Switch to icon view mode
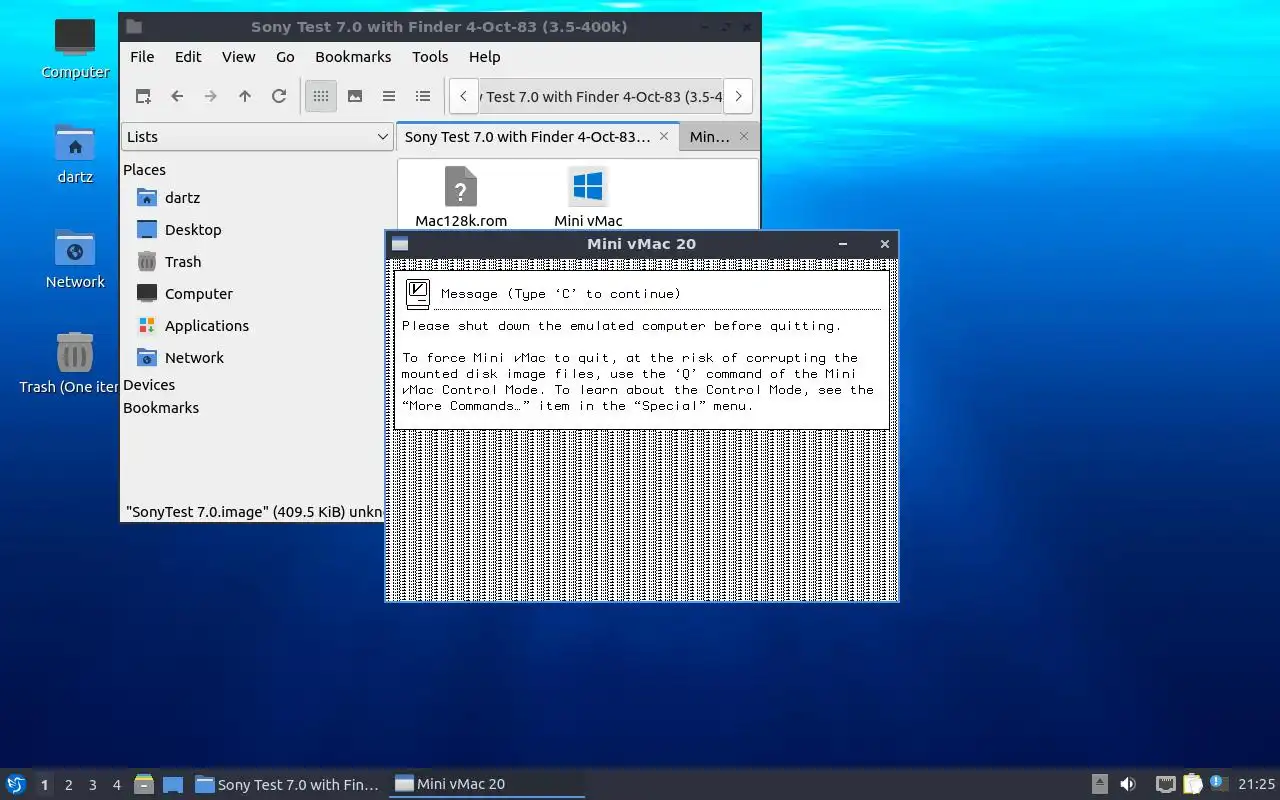 tap(321, 97)
